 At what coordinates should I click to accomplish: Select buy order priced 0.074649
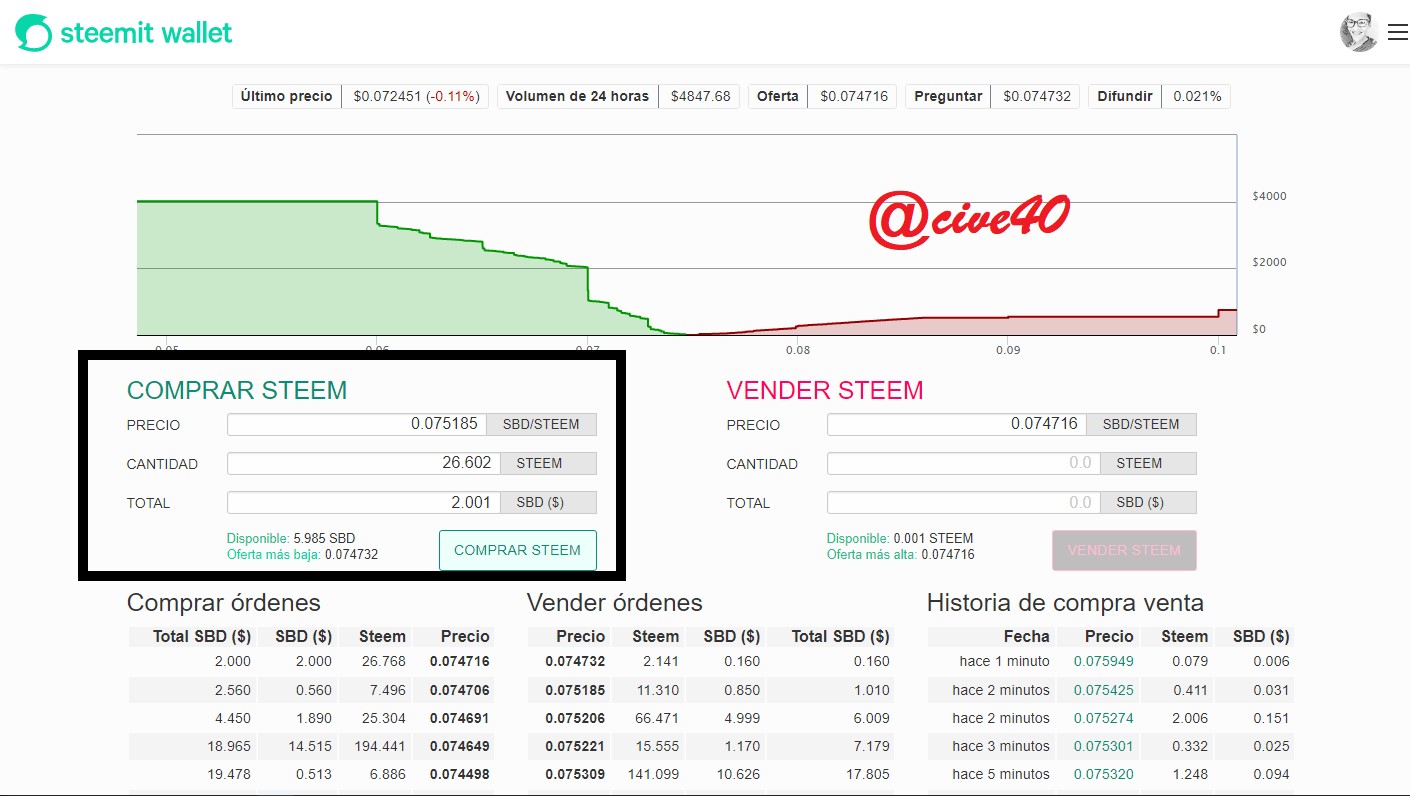310,746
